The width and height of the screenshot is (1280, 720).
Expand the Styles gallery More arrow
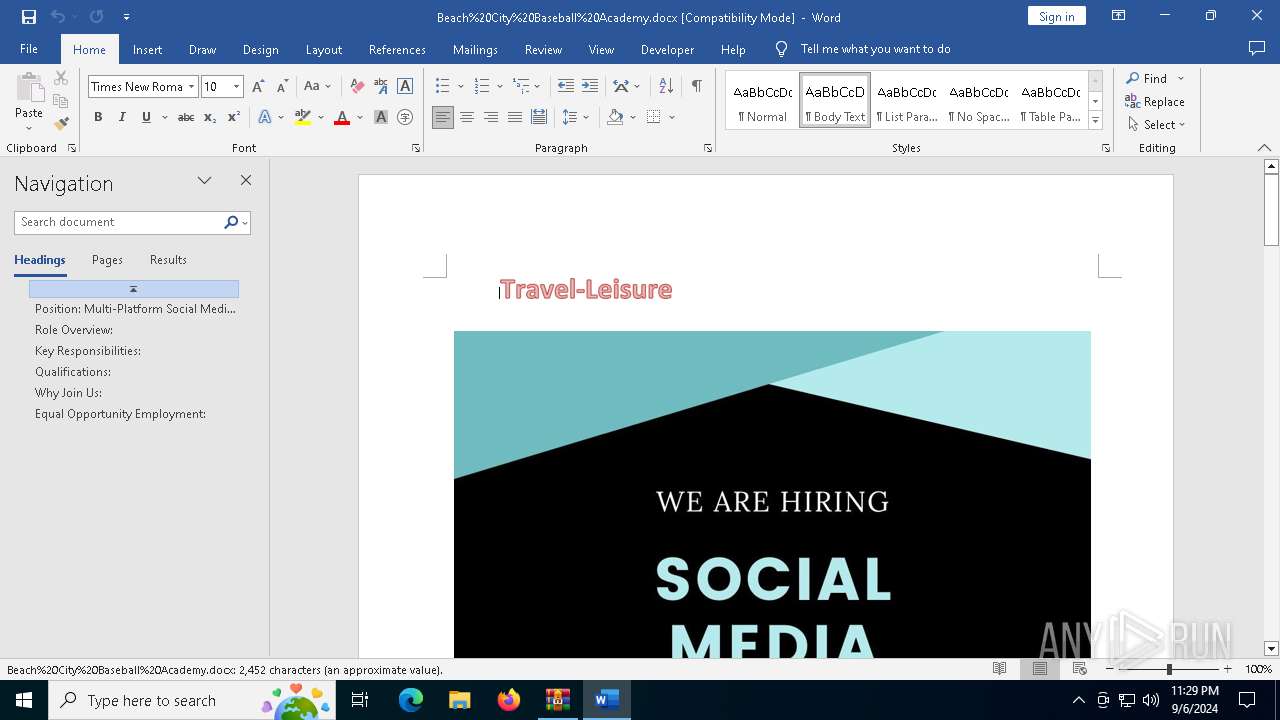pyautogui.click(x=1095, y=121)
